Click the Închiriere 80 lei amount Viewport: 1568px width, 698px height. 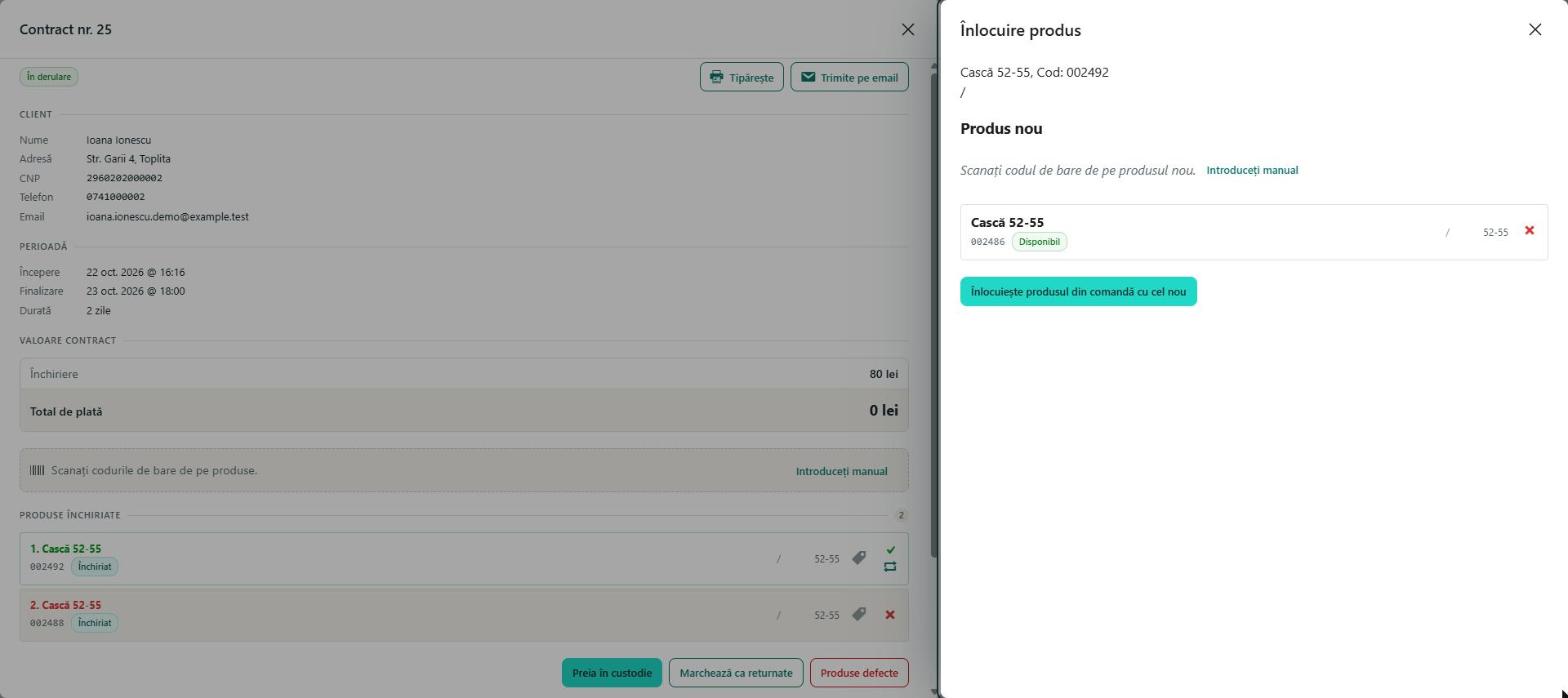click(x=883, y=374)
